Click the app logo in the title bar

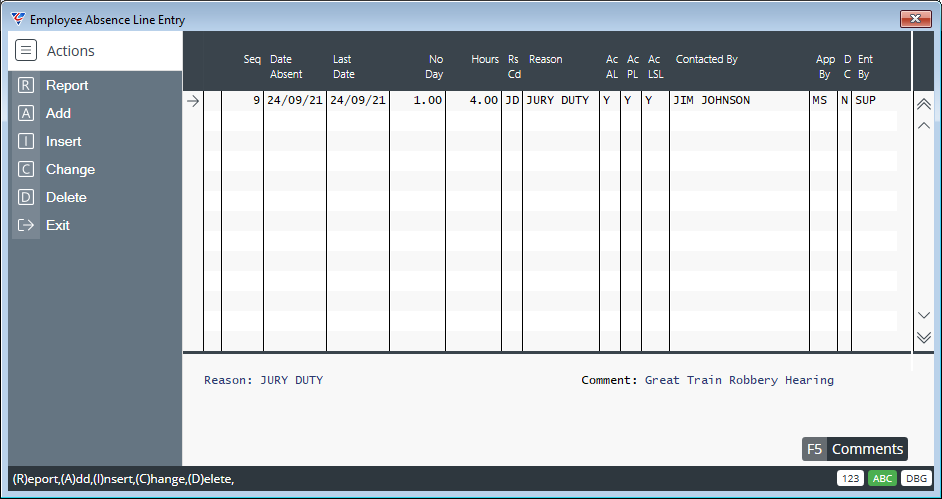coord(19,19)
